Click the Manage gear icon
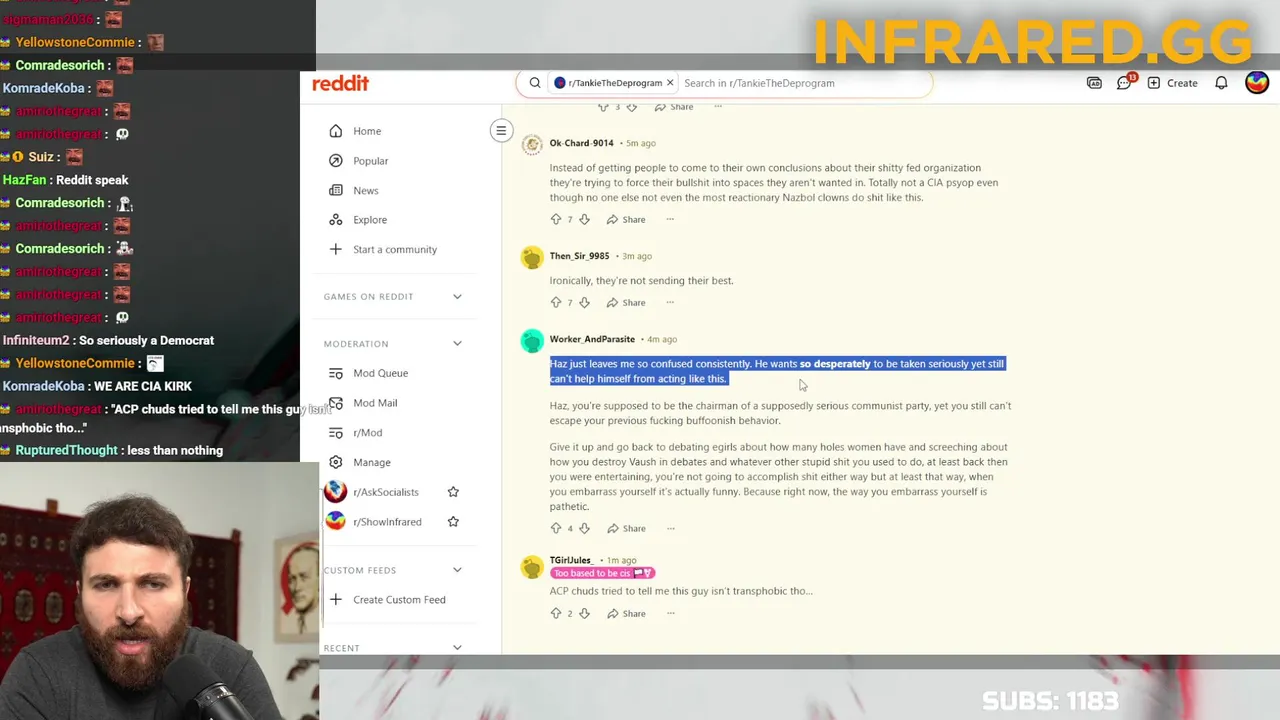 pos(336,462)
